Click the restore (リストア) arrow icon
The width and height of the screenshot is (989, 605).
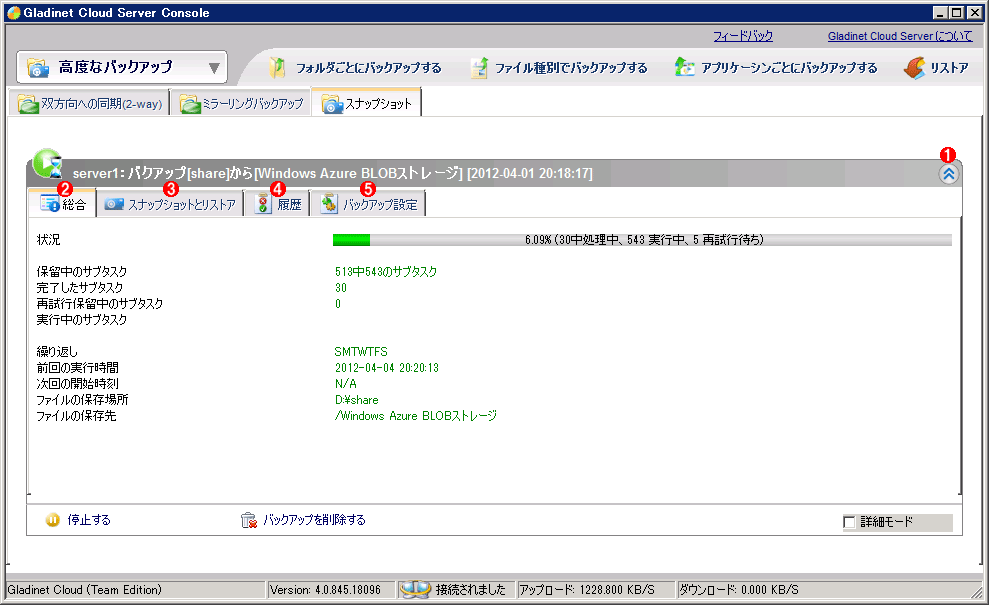(x=915, y=68)
